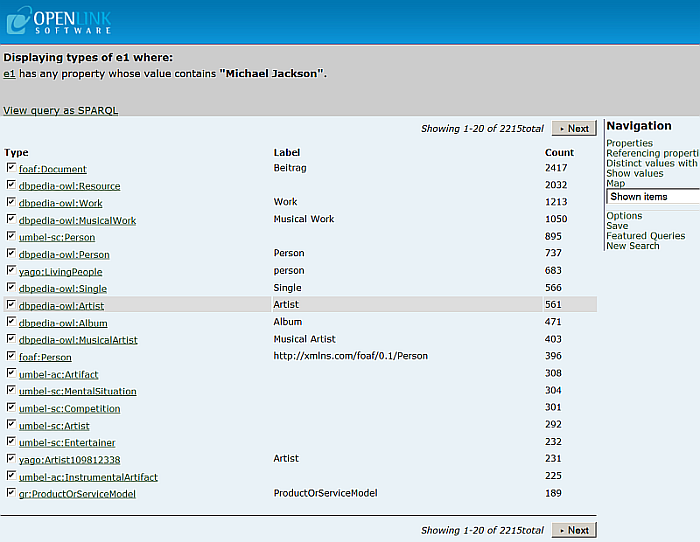Uncheck the dbpedia-owl:MusicalArtist checkbox
The width and height of the screenshot is (700, 542).
click(11, 338)
